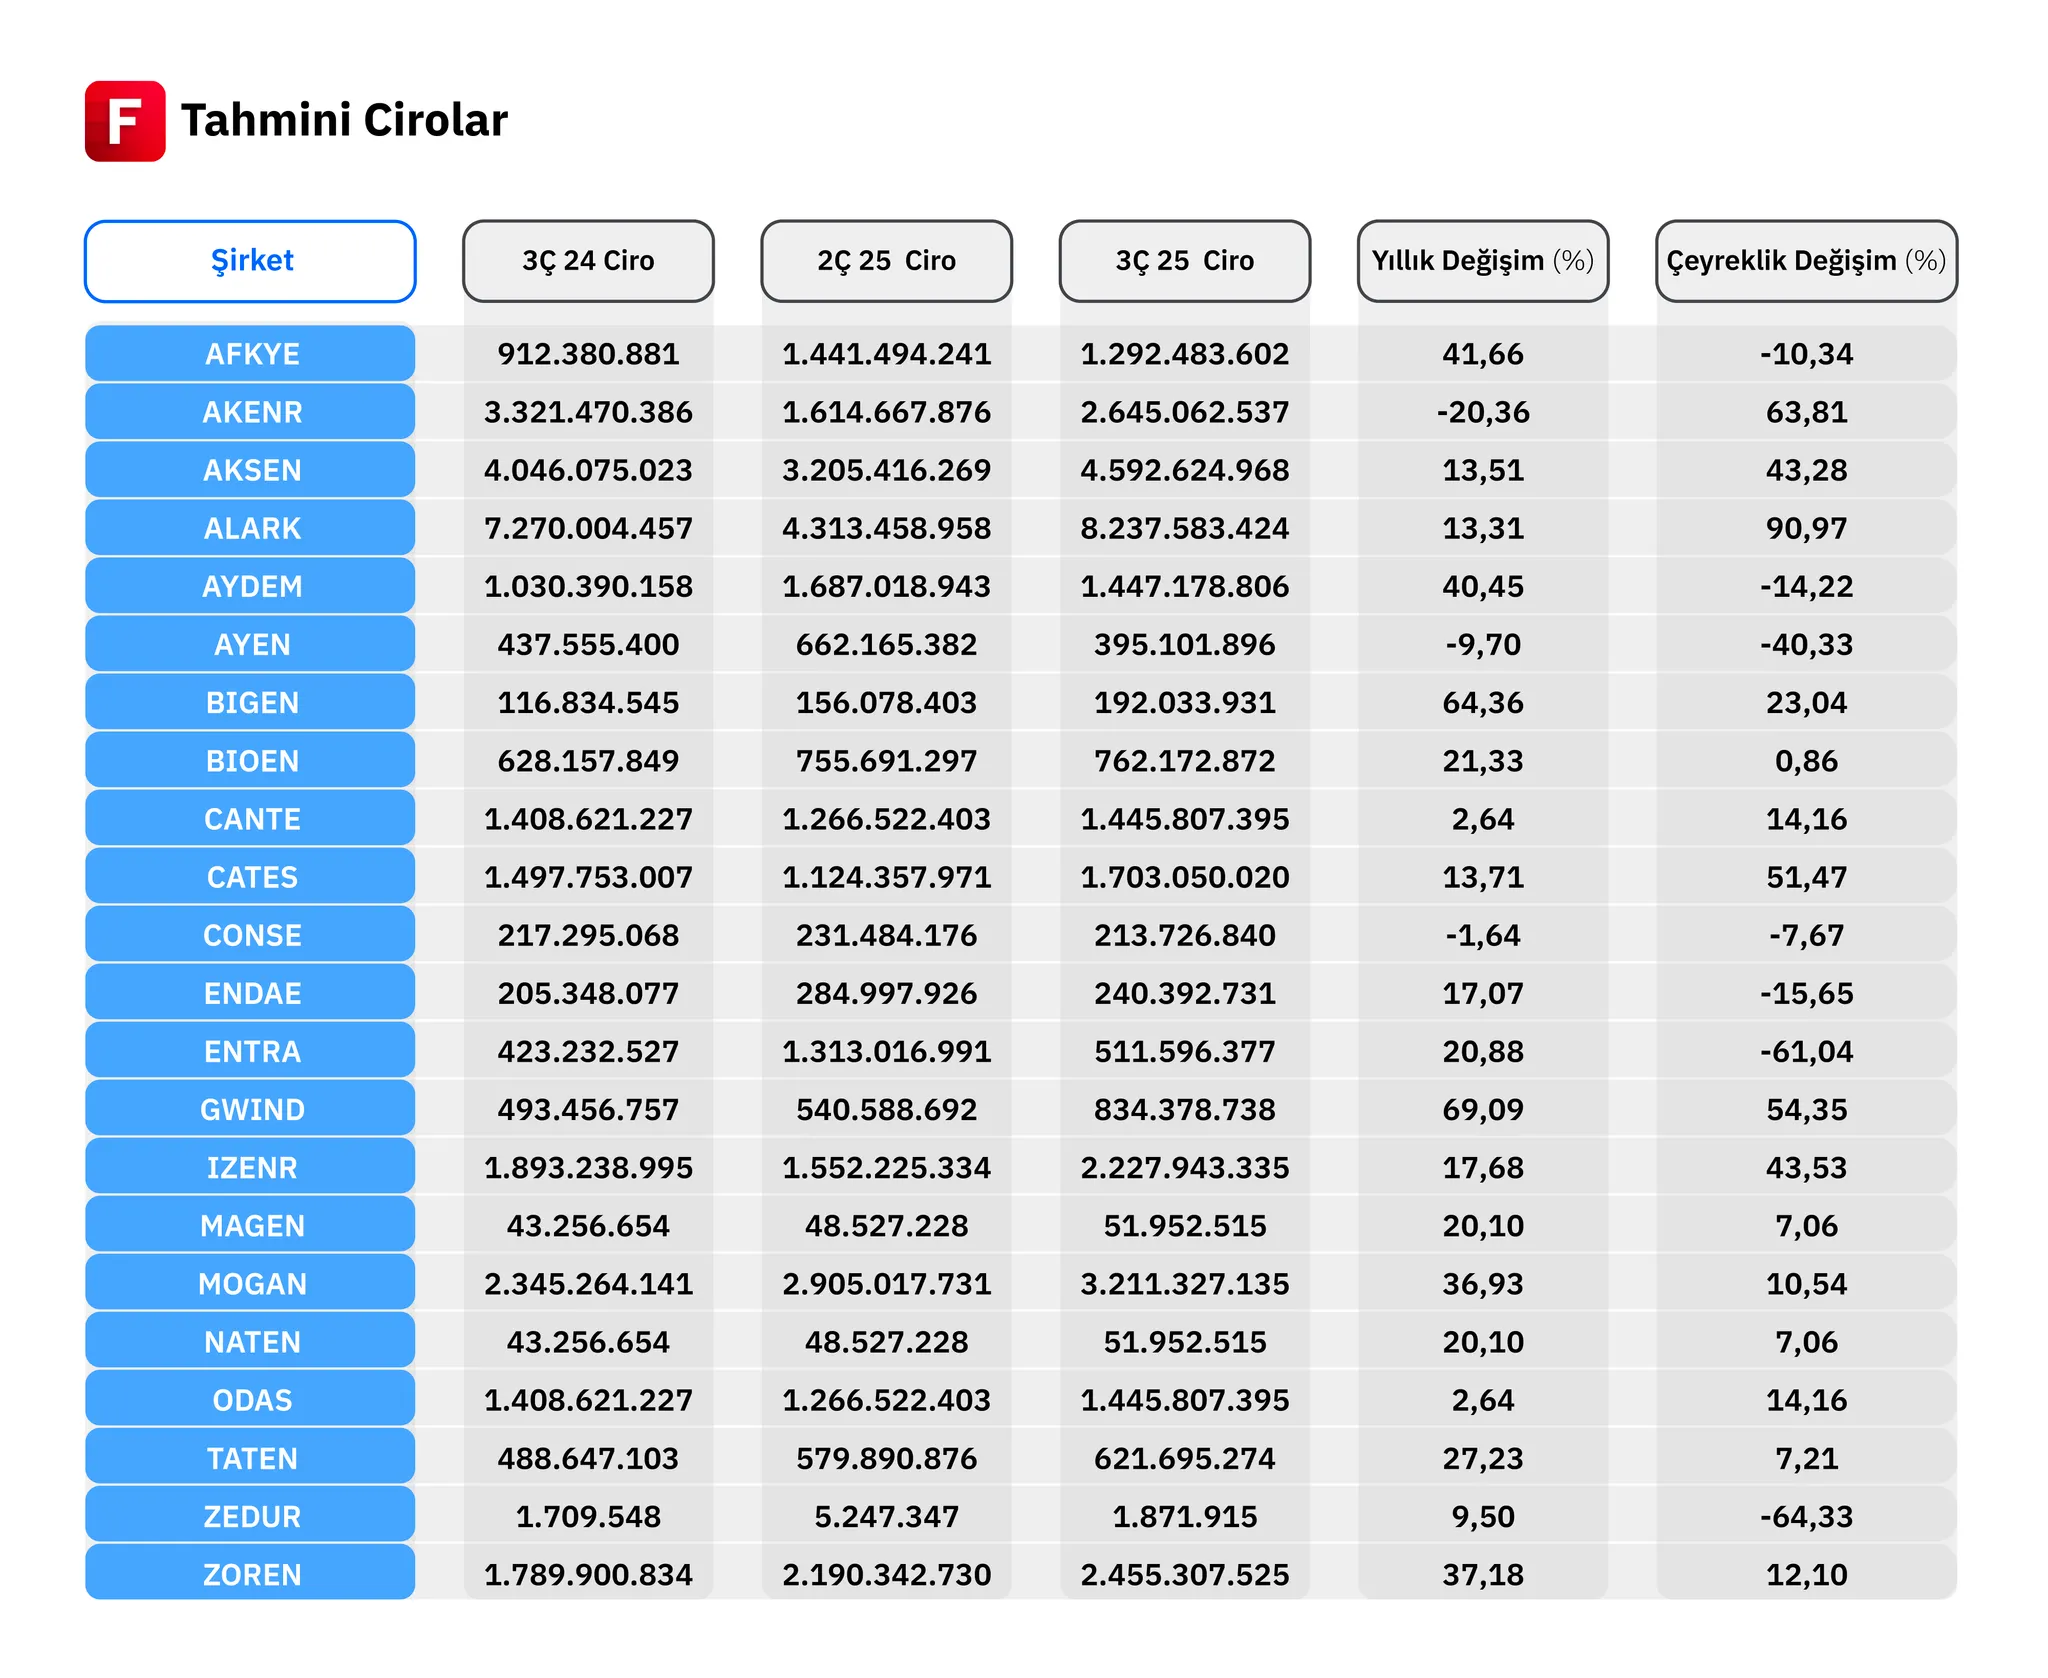Click the Tahmini Cirolar title text

click(x=344, y=121)
